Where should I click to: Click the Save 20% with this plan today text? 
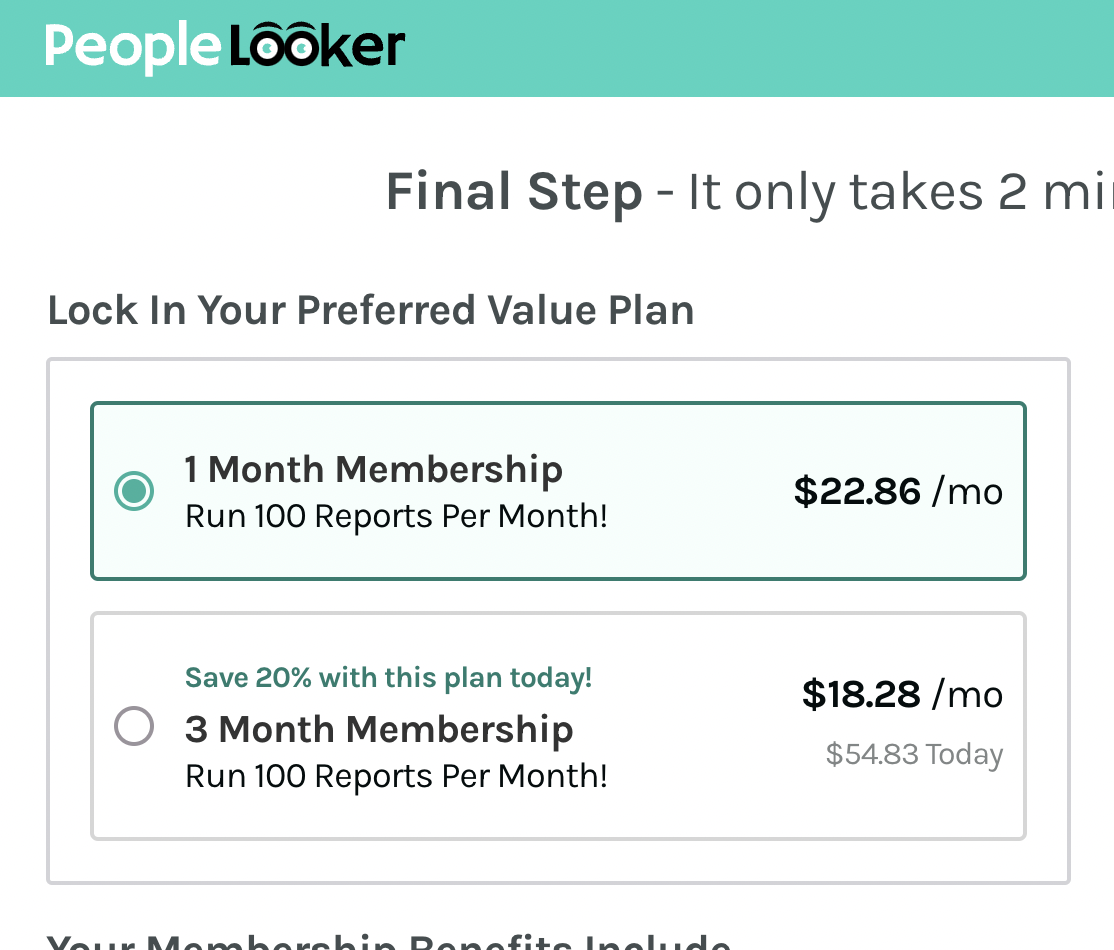click(x=389, y=678)
